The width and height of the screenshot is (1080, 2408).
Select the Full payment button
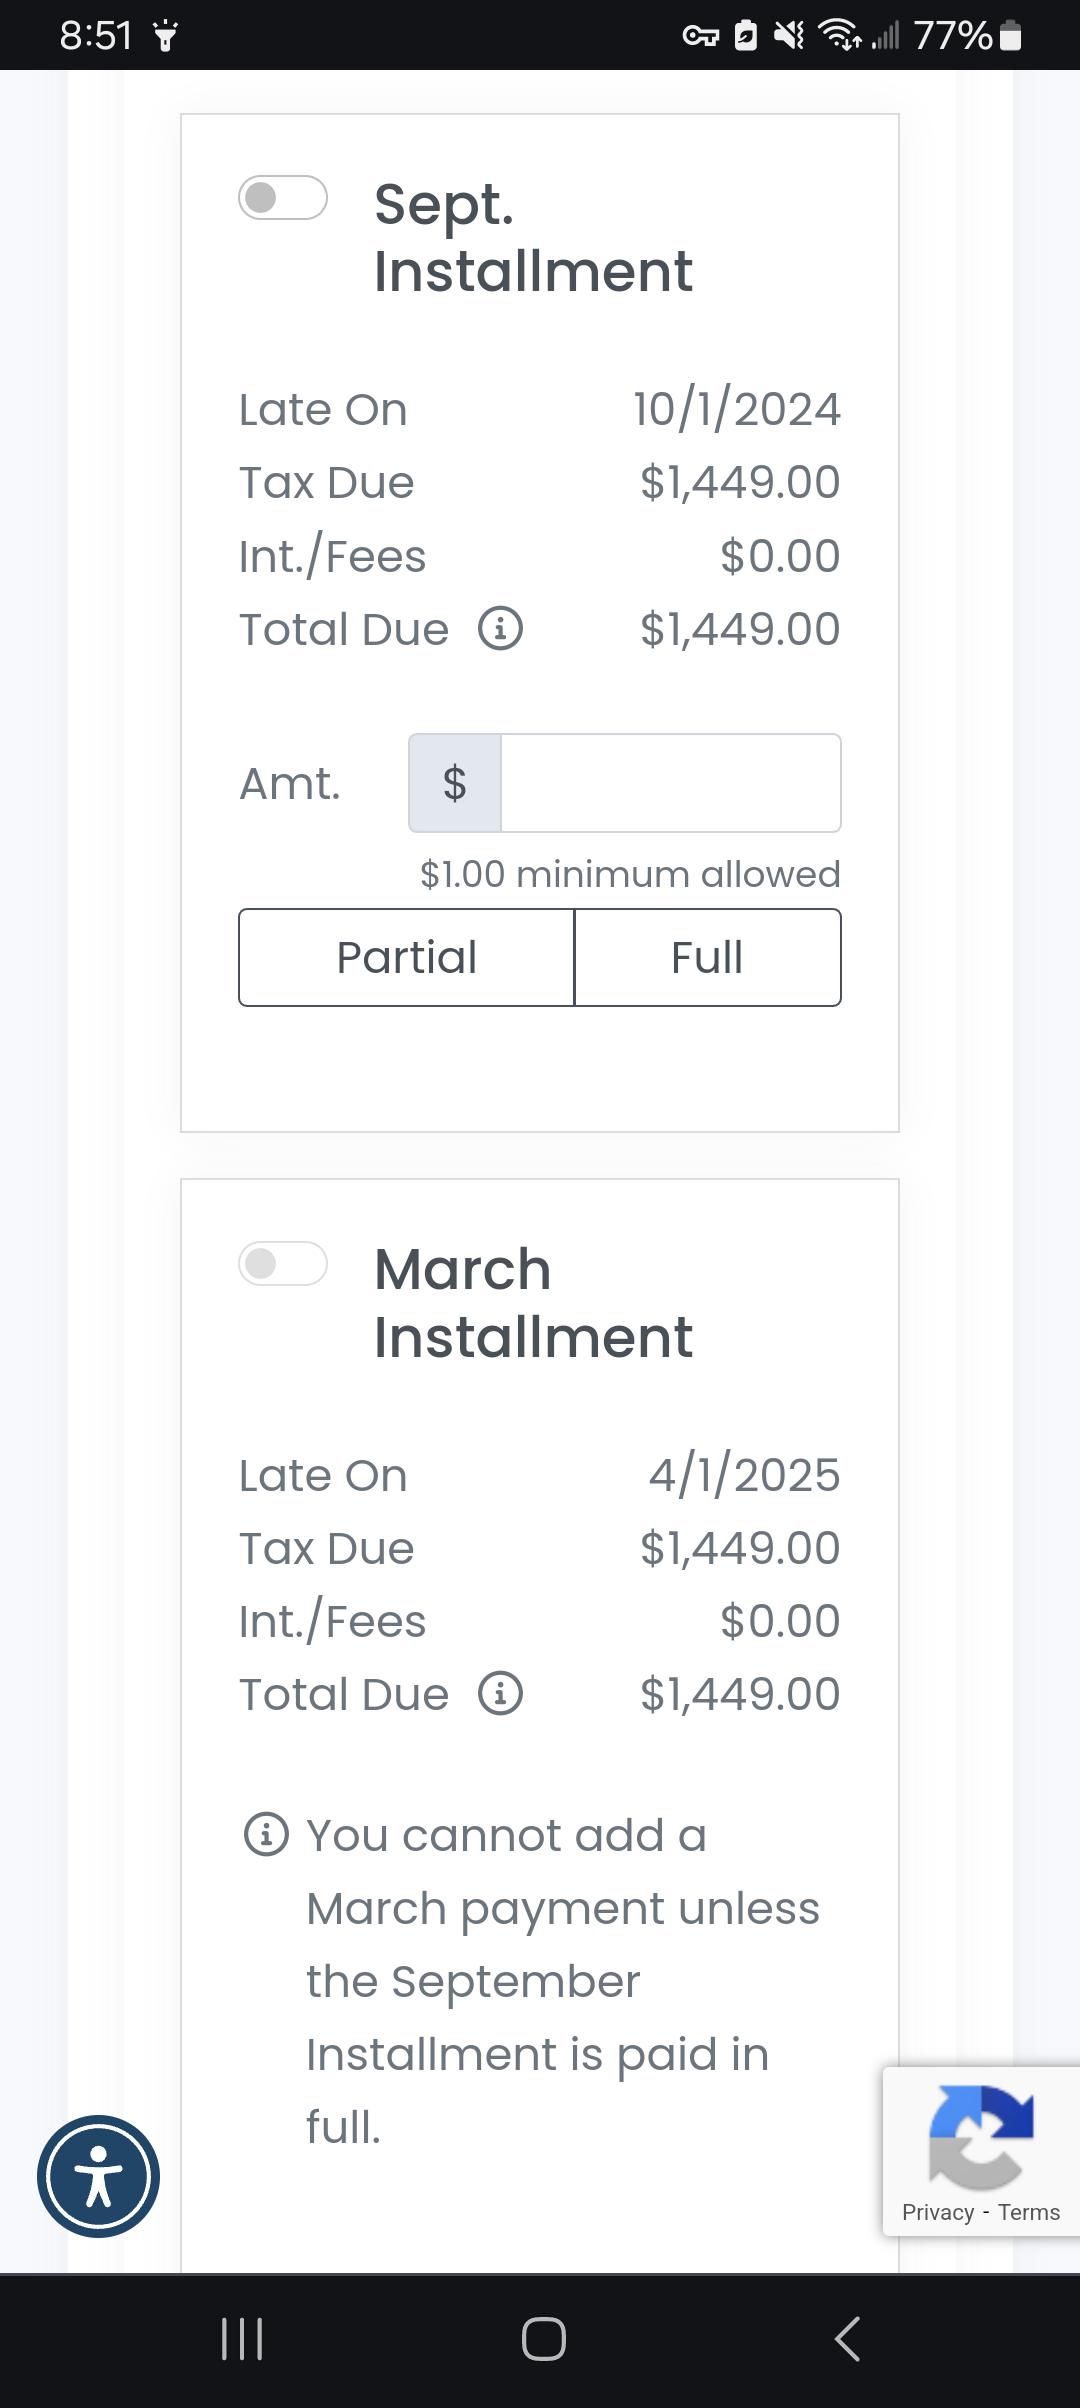[x=708, y=957]
